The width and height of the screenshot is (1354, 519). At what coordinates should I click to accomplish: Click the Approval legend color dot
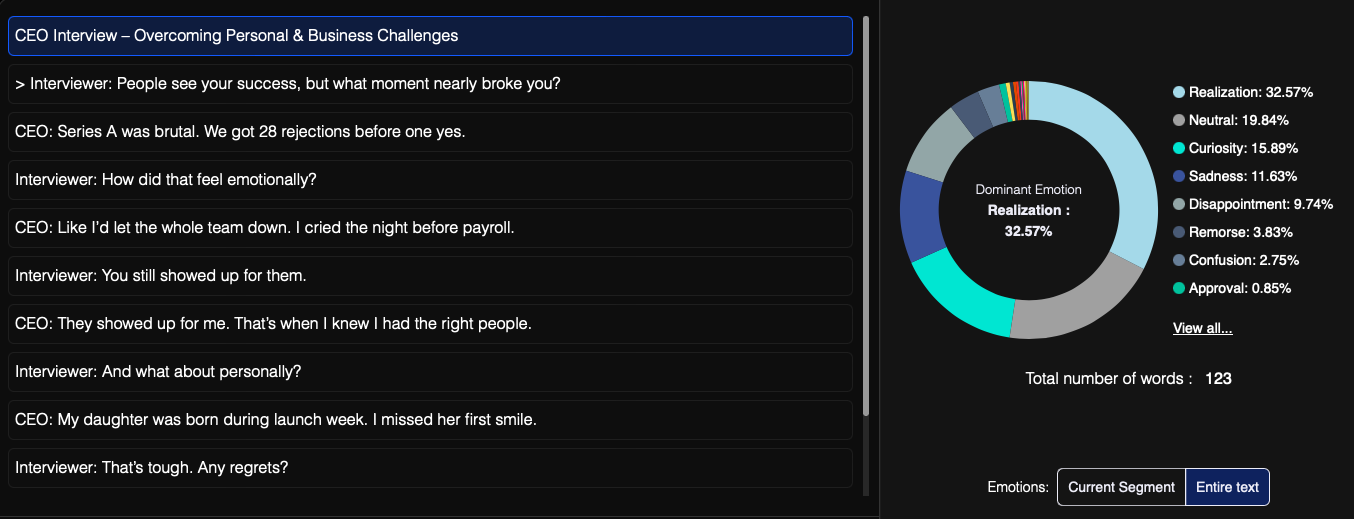1179,288
